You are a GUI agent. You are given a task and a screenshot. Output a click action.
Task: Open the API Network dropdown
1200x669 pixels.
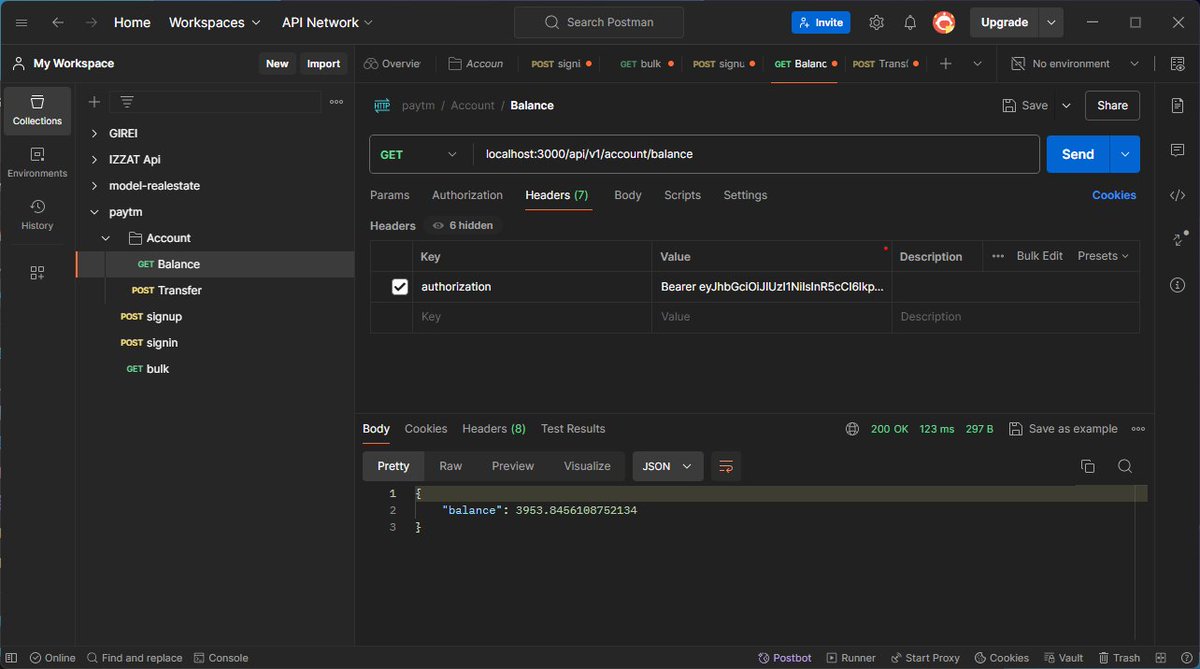[326, 22]
